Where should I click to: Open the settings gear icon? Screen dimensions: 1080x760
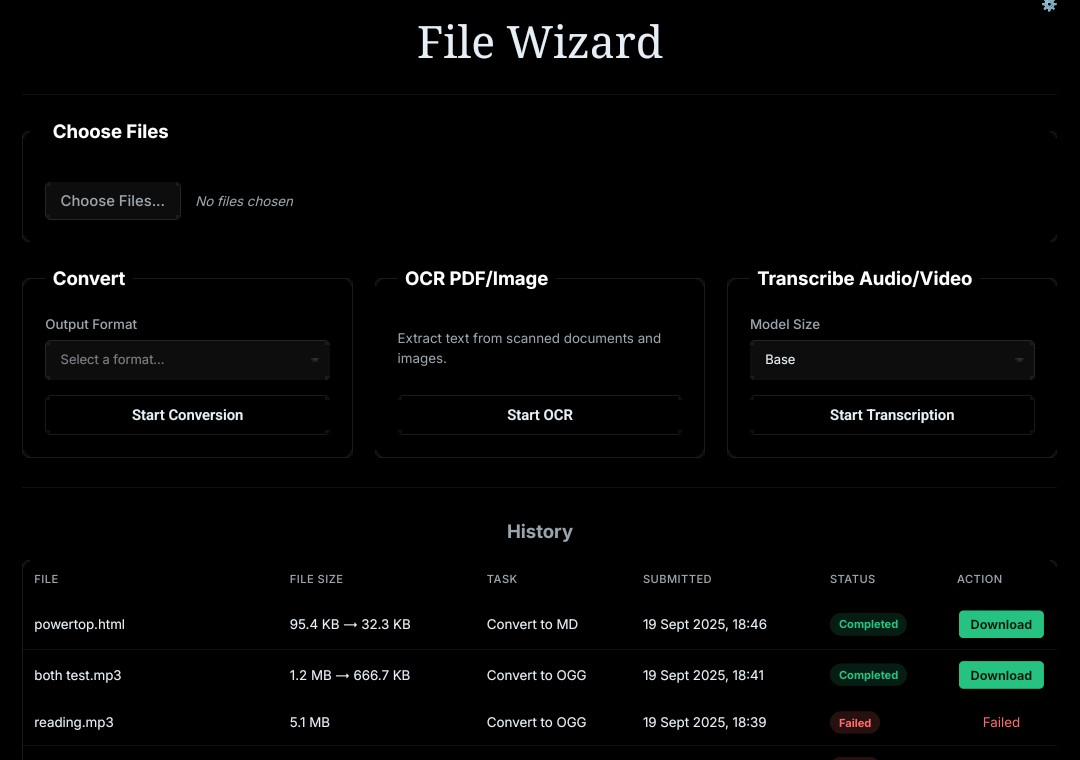[x=1049, y=6]
